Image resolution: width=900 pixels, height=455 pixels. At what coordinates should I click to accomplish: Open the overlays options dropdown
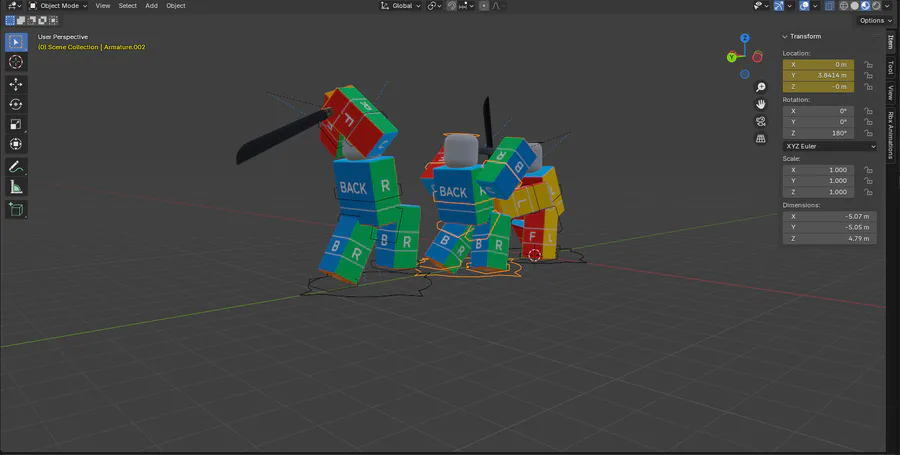tap(815, 6)
